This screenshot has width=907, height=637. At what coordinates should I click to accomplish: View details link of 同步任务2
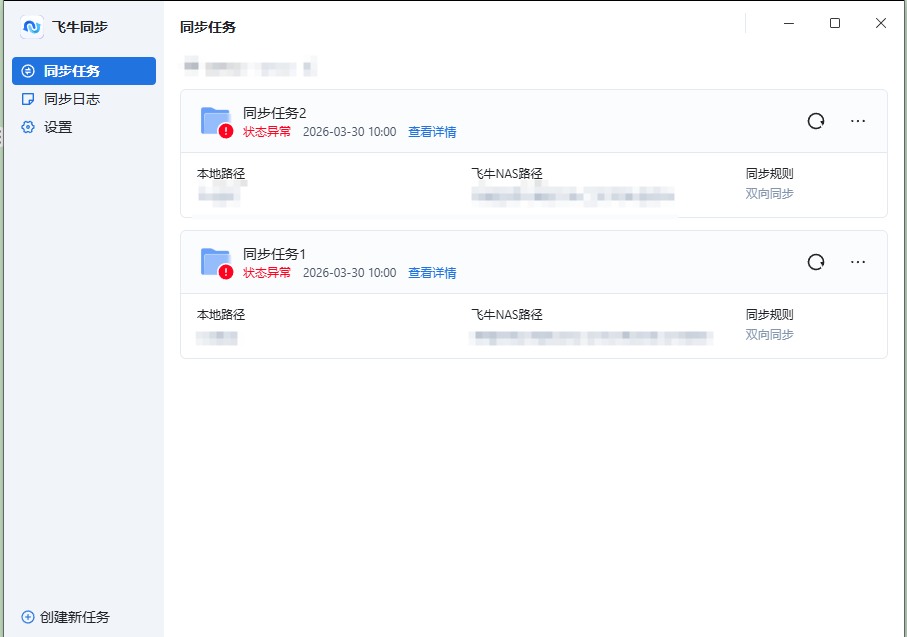432,132
